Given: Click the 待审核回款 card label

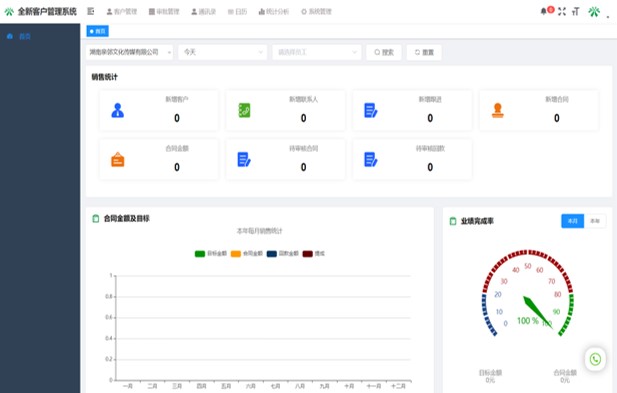Looking at the screenshot, I should (x=430, y=149).
